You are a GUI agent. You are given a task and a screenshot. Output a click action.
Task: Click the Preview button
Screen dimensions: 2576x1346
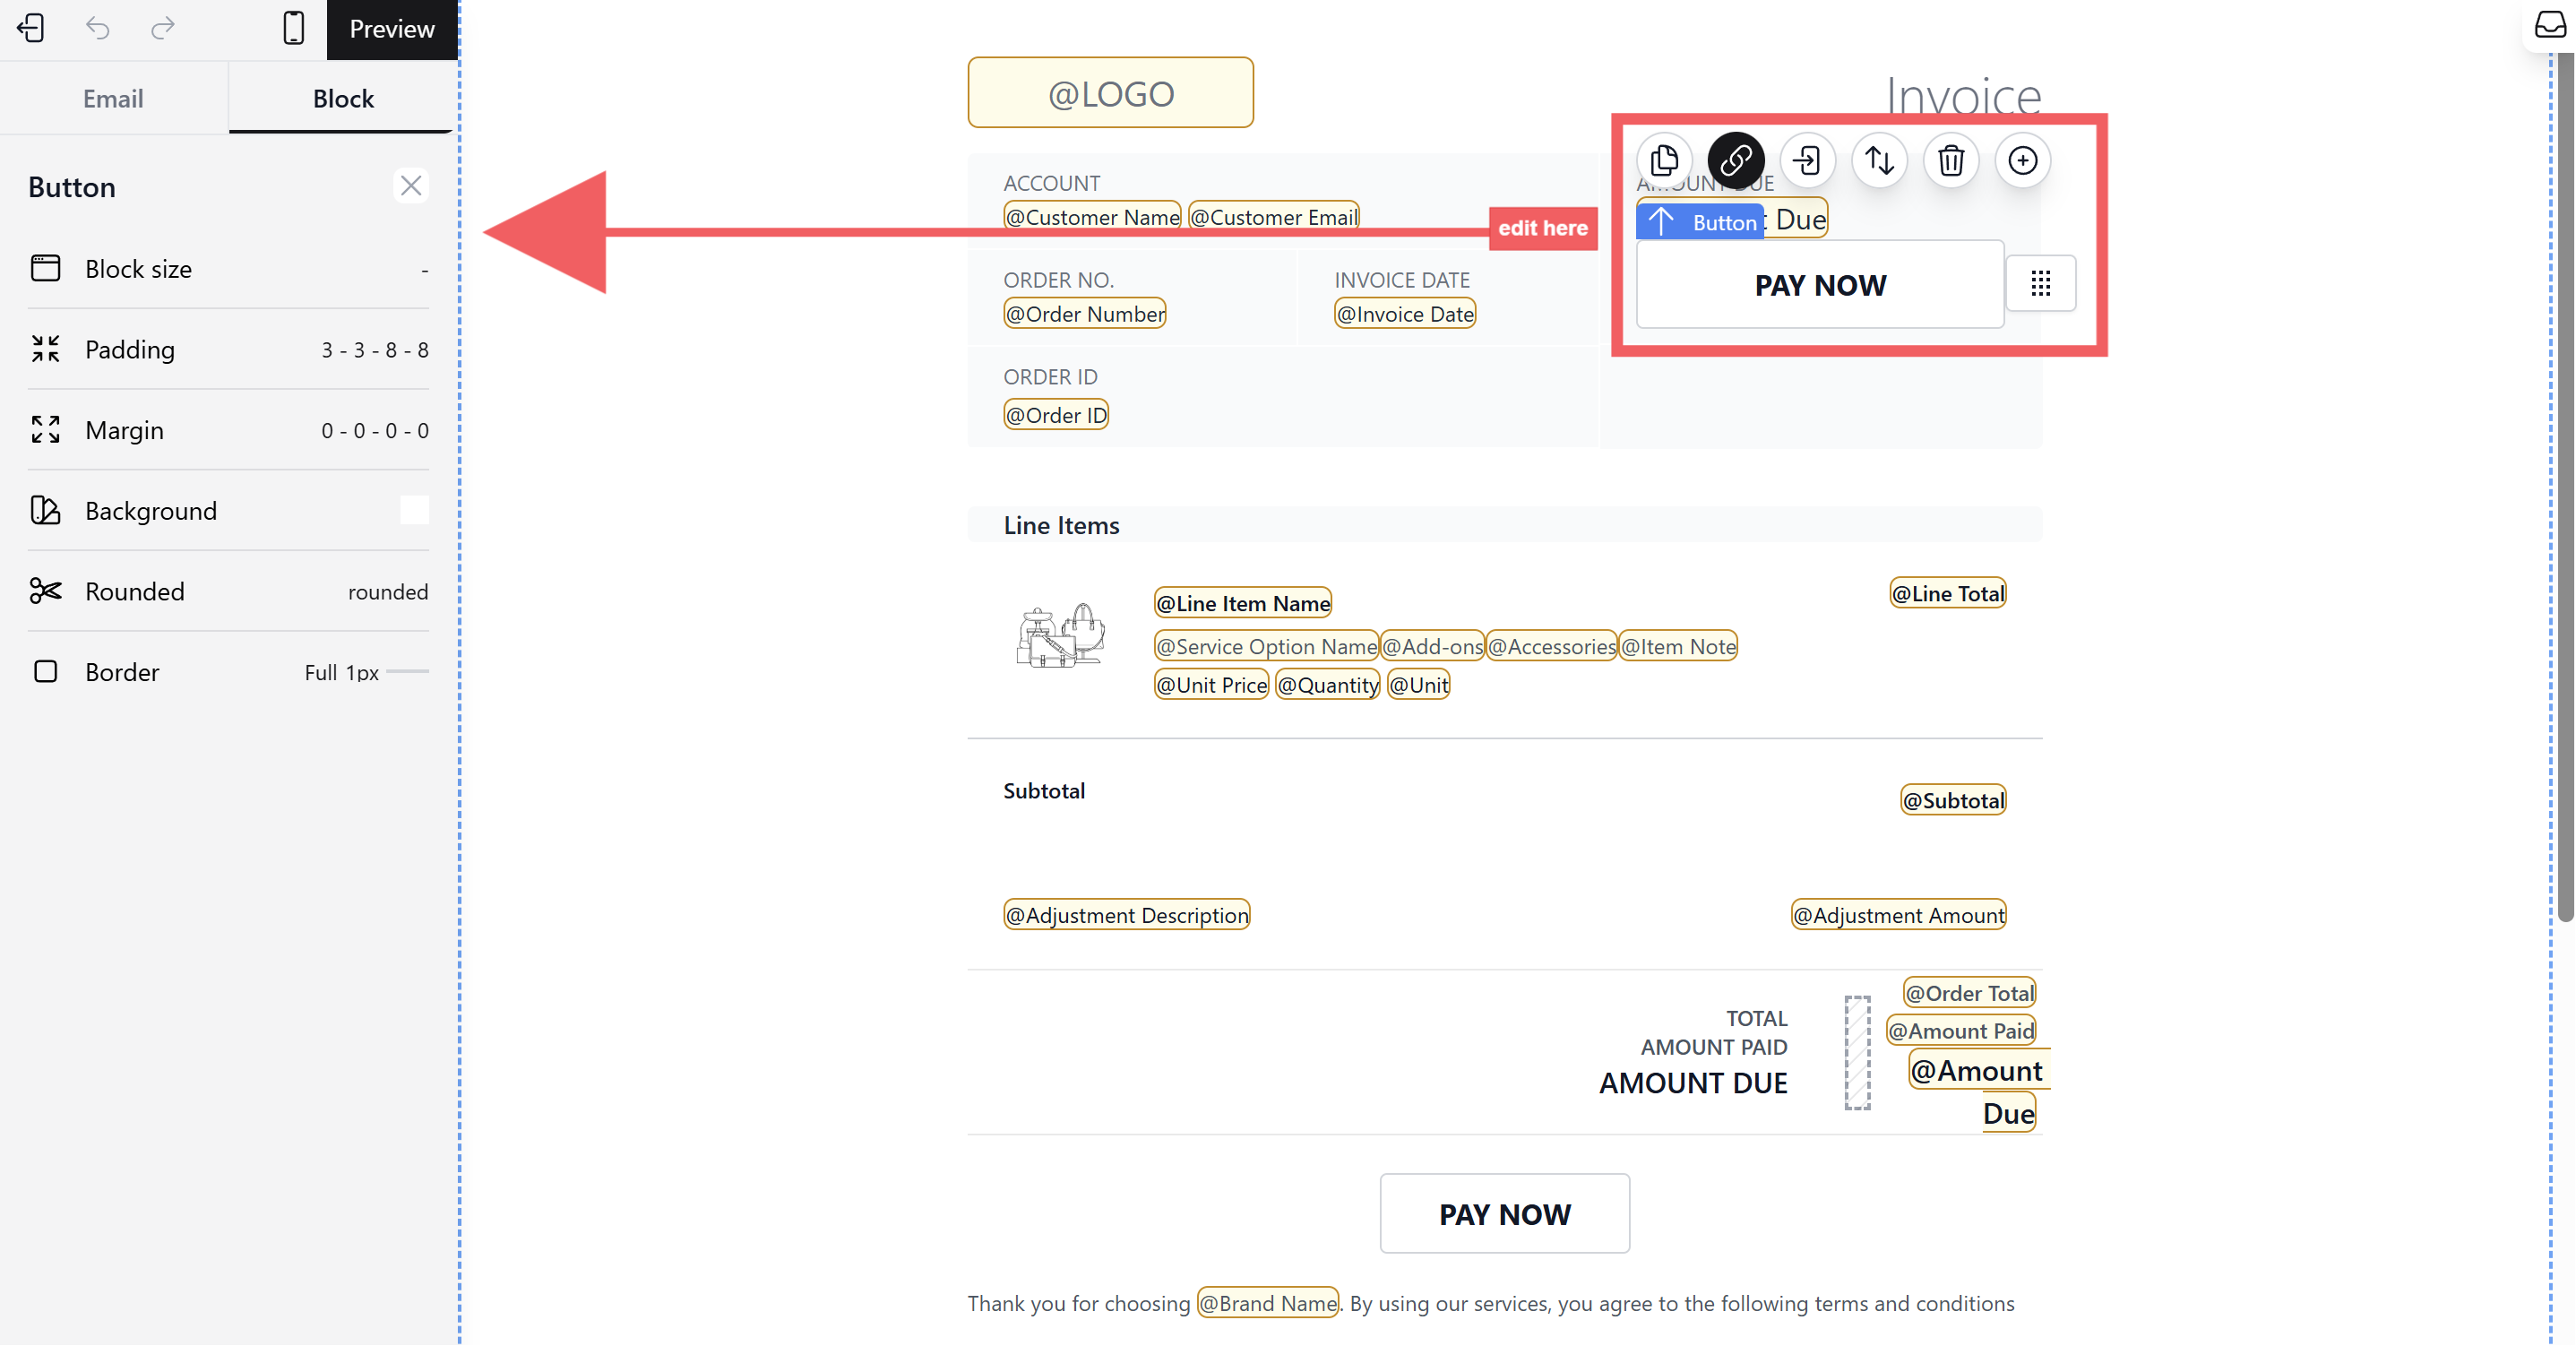[391, 29]
